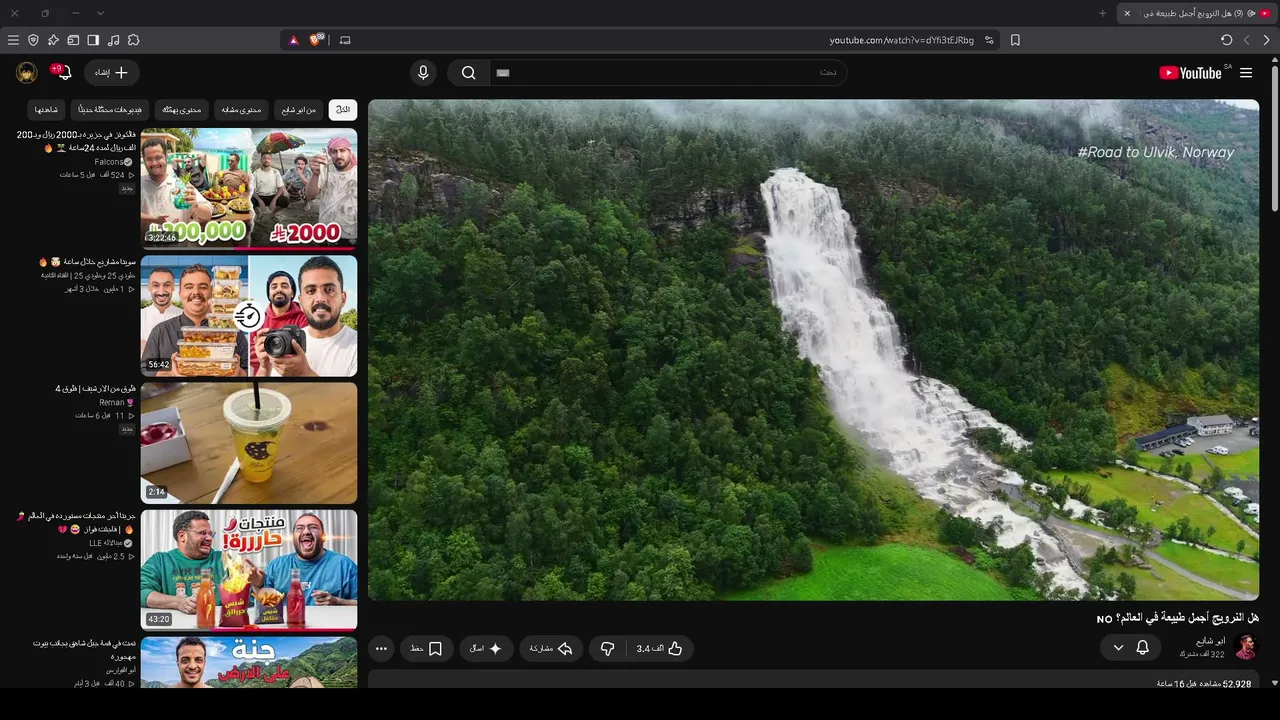Click the main video player
Screen dimensions: 1280x720
pyautogui.click(x=814, y=350)
